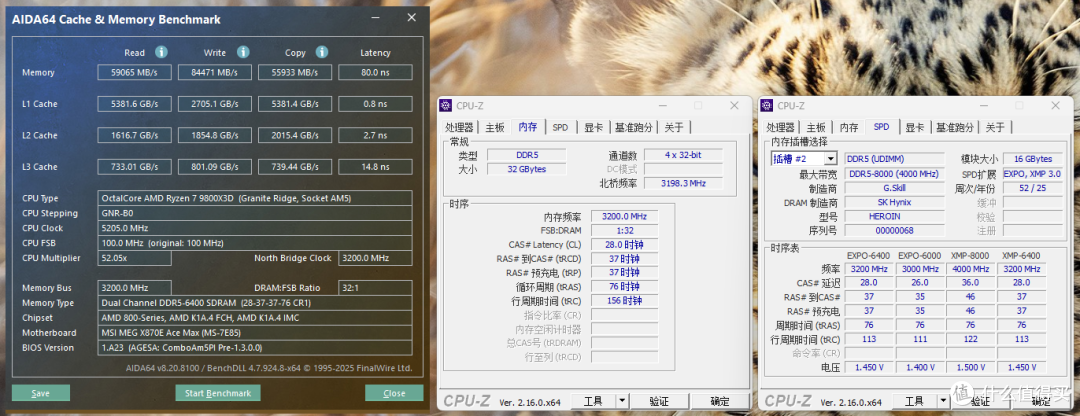Click the Memory Latency value 80.0 ns
The width and height of the screenshot is (1080, 416).
[x=375, y=72]
